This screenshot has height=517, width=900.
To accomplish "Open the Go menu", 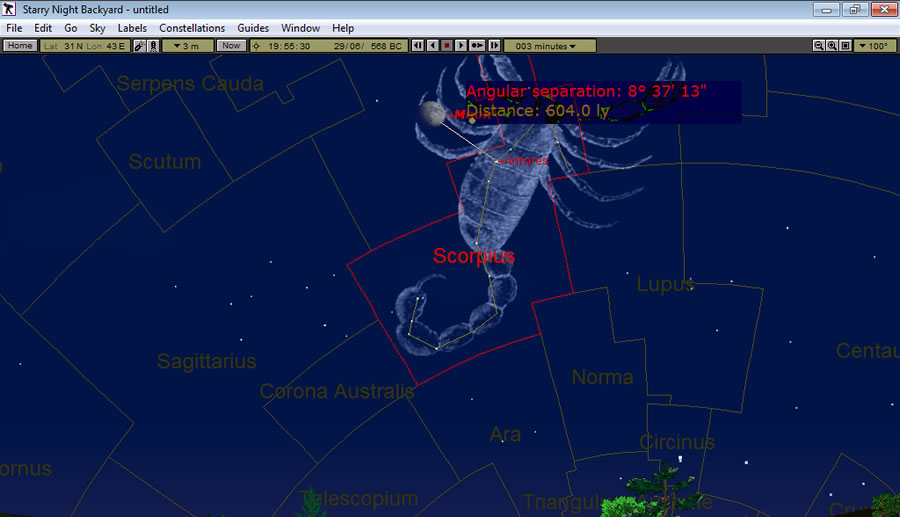I will (x=71, y=28).
